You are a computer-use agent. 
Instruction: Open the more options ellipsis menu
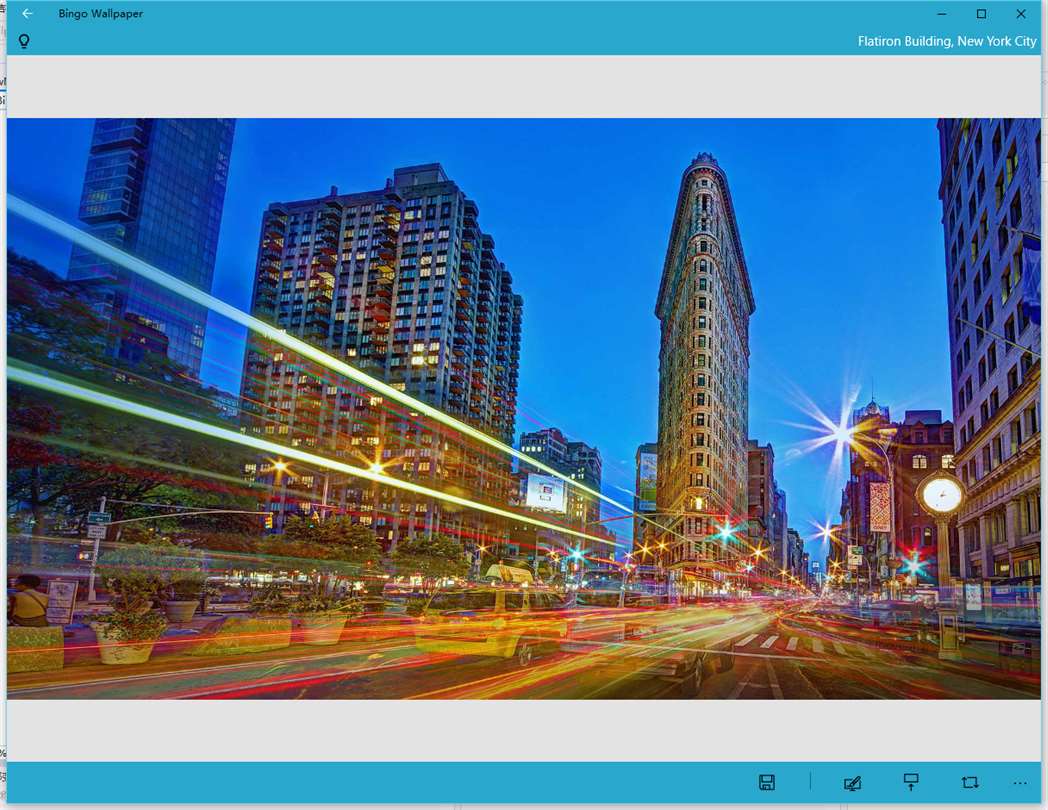(1020, 783)
